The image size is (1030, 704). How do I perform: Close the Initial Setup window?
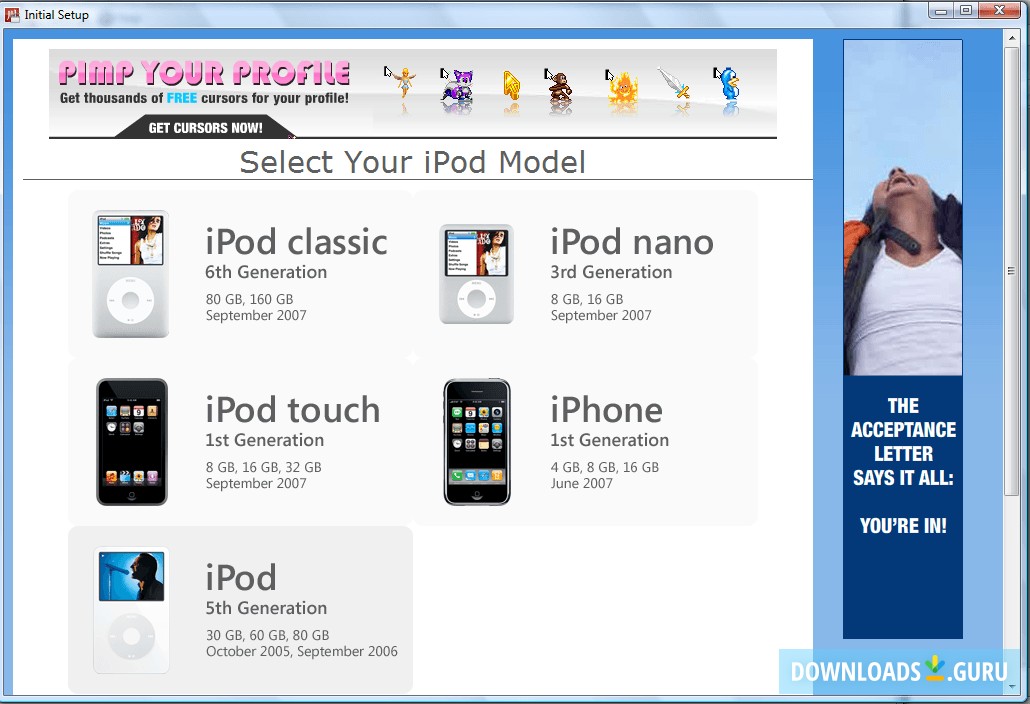(x=999, y=11)
